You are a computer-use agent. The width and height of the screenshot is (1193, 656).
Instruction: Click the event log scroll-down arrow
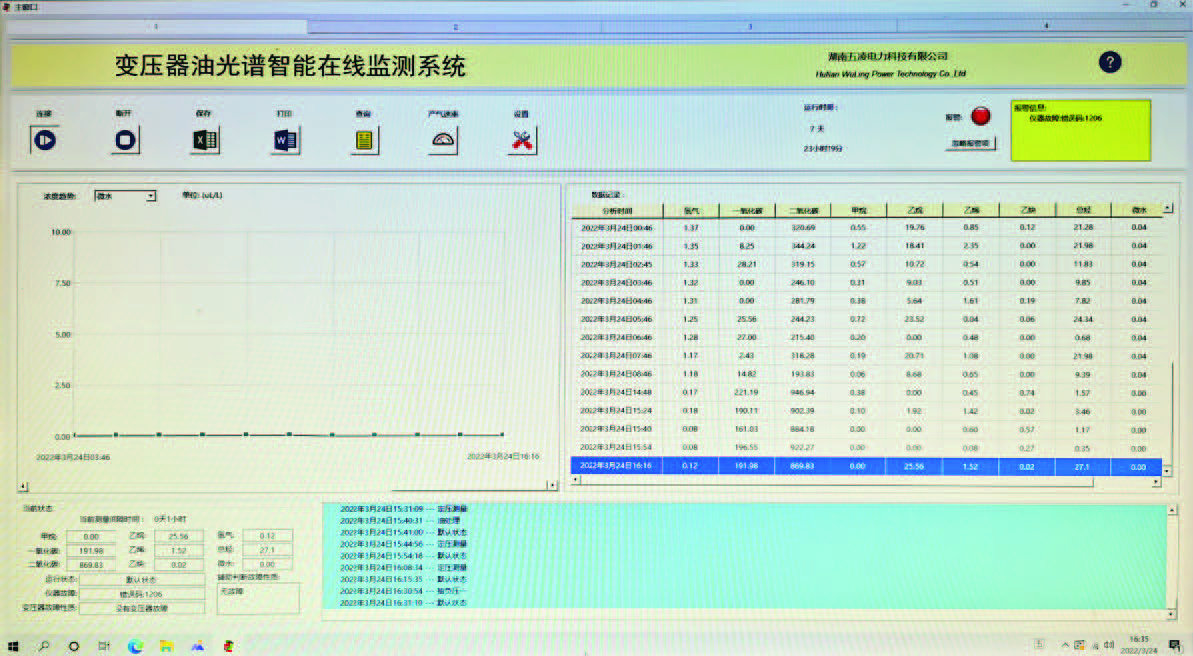coord(1172,613)
